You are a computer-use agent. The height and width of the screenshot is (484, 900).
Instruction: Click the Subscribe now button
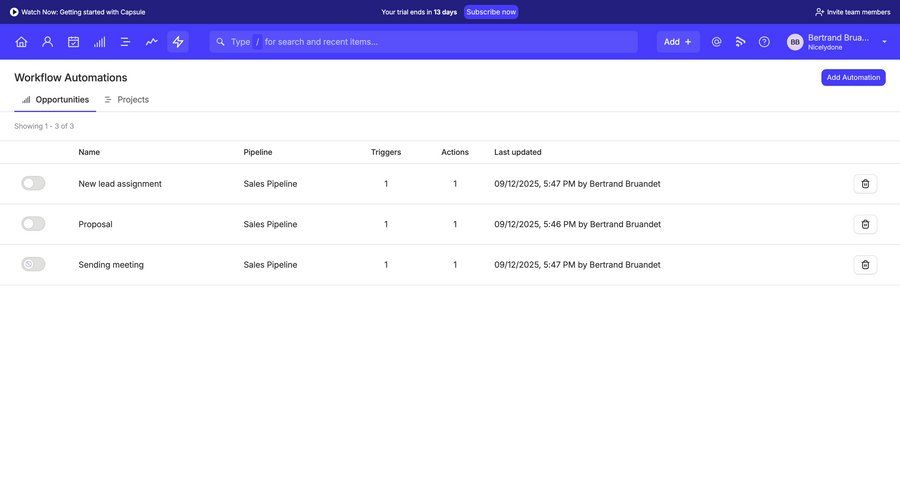[x=491, y=12]
